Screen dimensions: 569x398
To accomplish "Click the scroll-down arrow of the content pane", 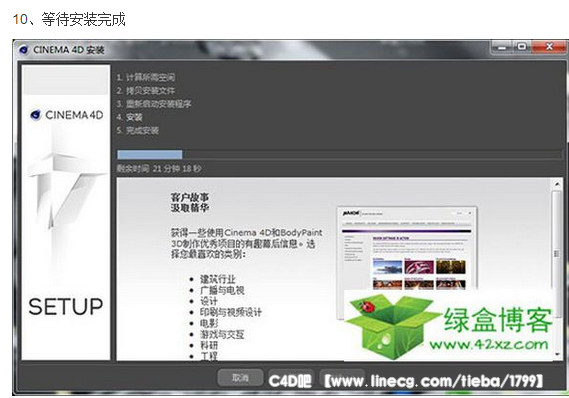I will pos(557,354).
